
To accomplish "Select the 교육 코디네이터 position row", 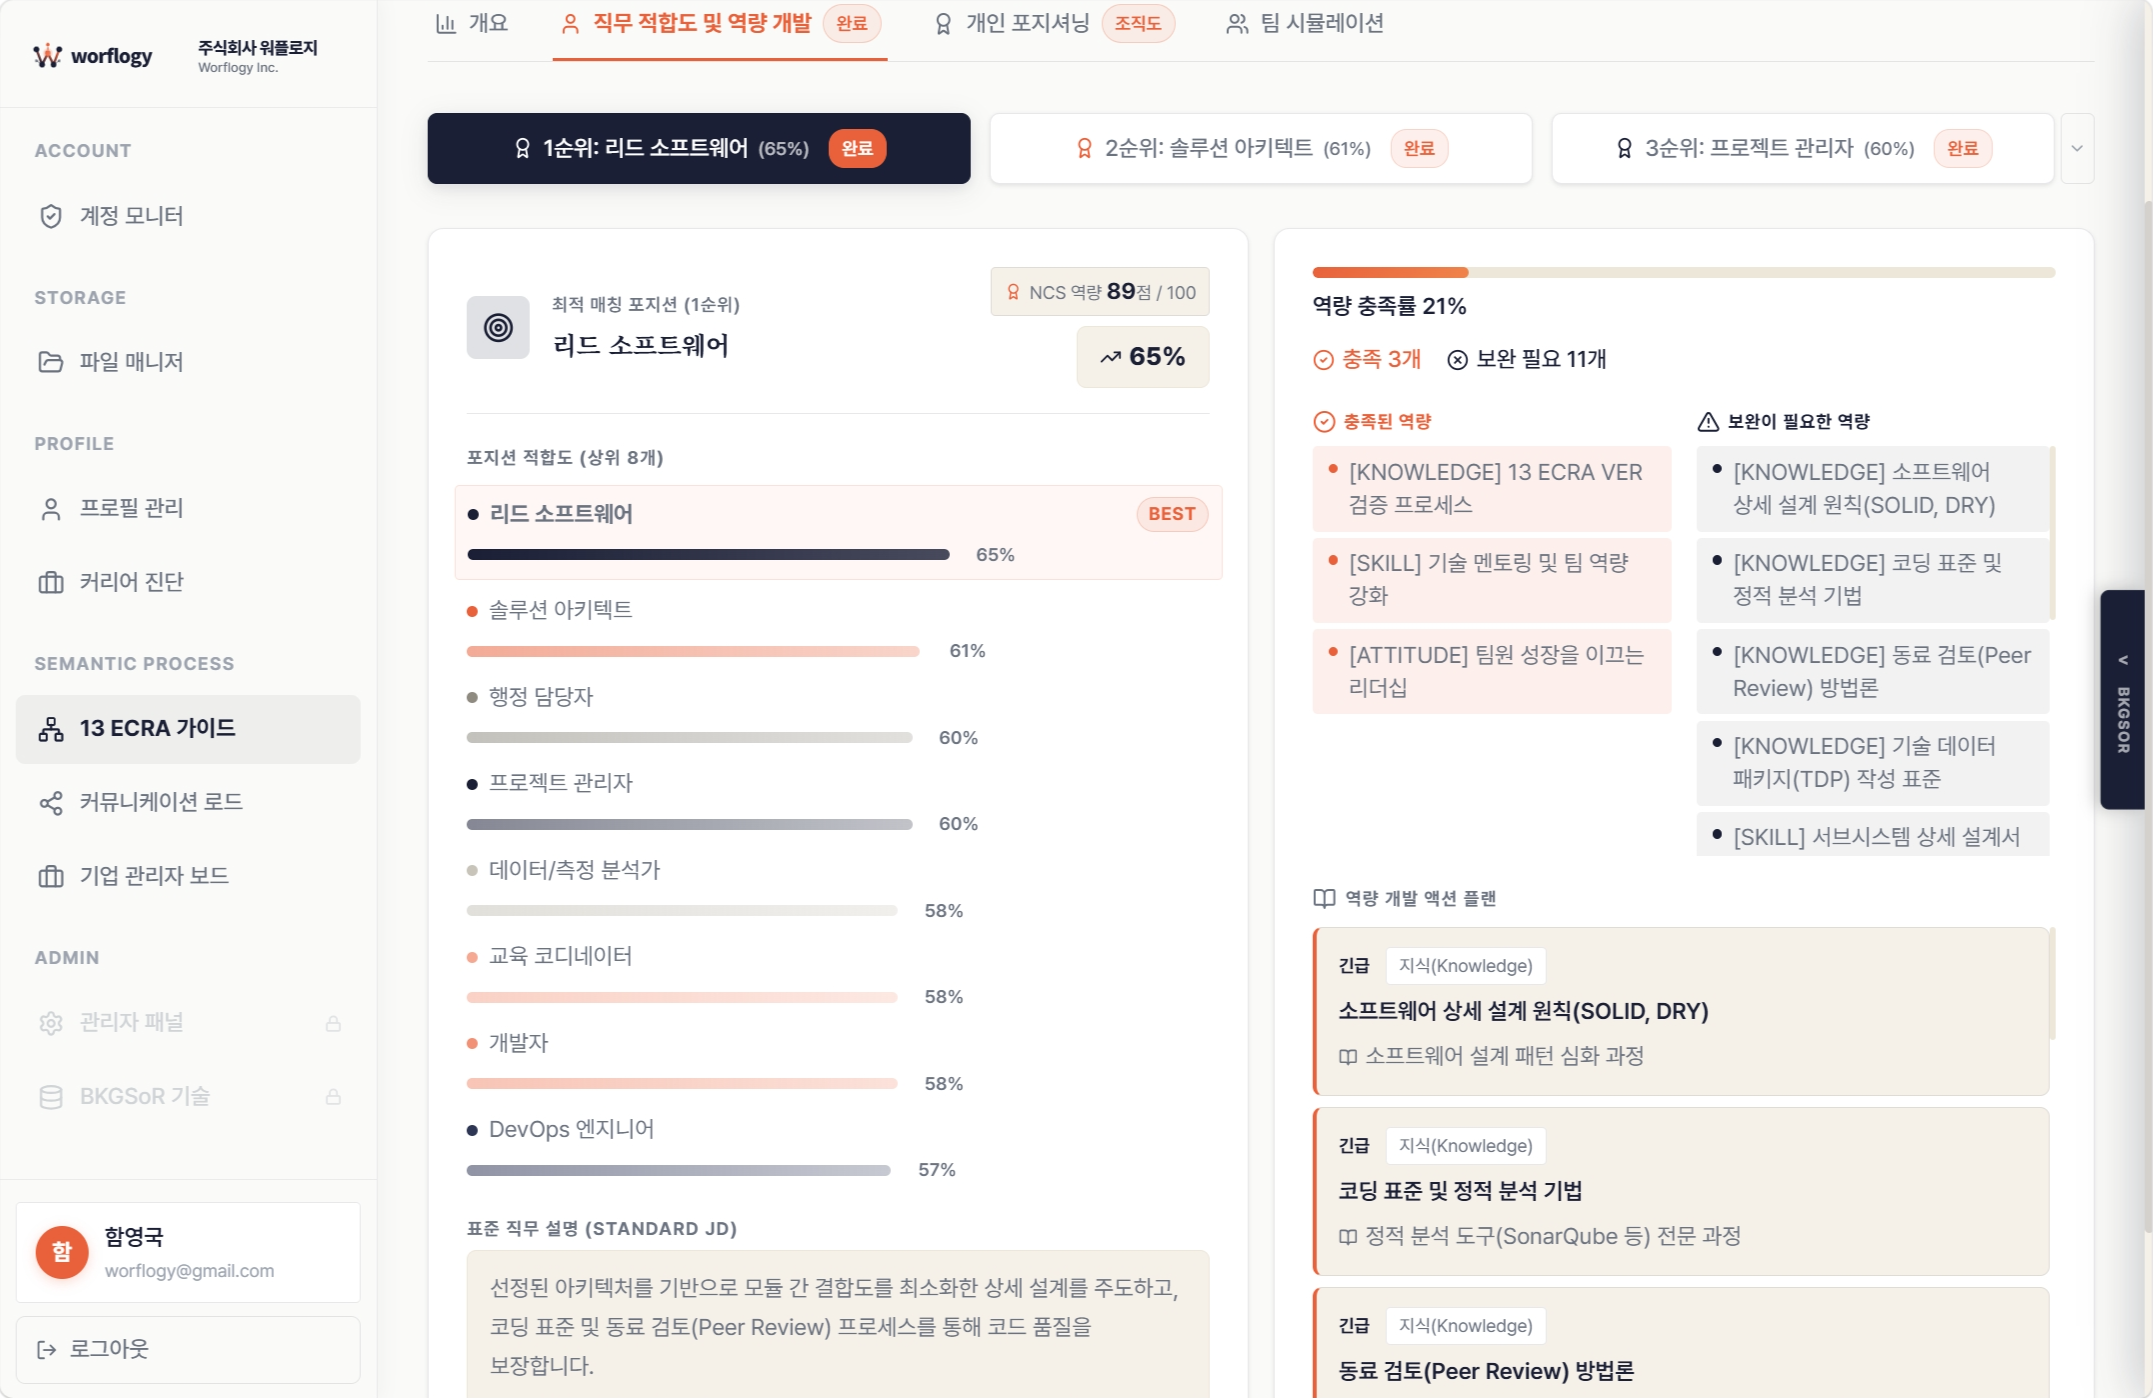I will pos(838,975).
